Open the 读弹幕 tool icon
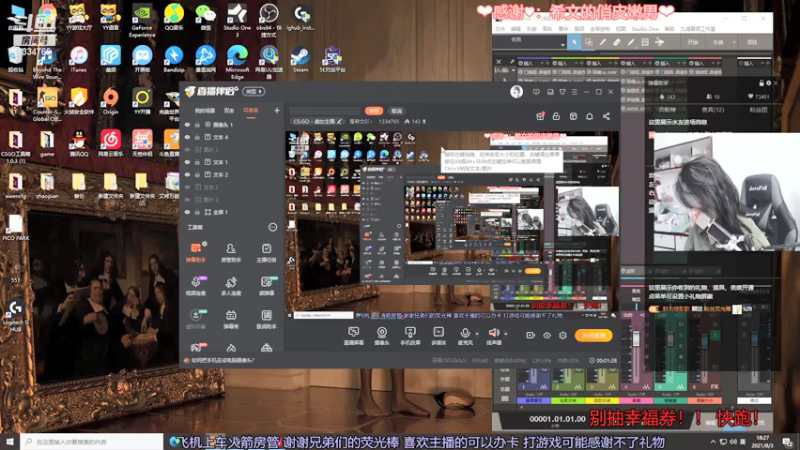The height and width of the screenshot is (450, 800). [x=266, y=286]
